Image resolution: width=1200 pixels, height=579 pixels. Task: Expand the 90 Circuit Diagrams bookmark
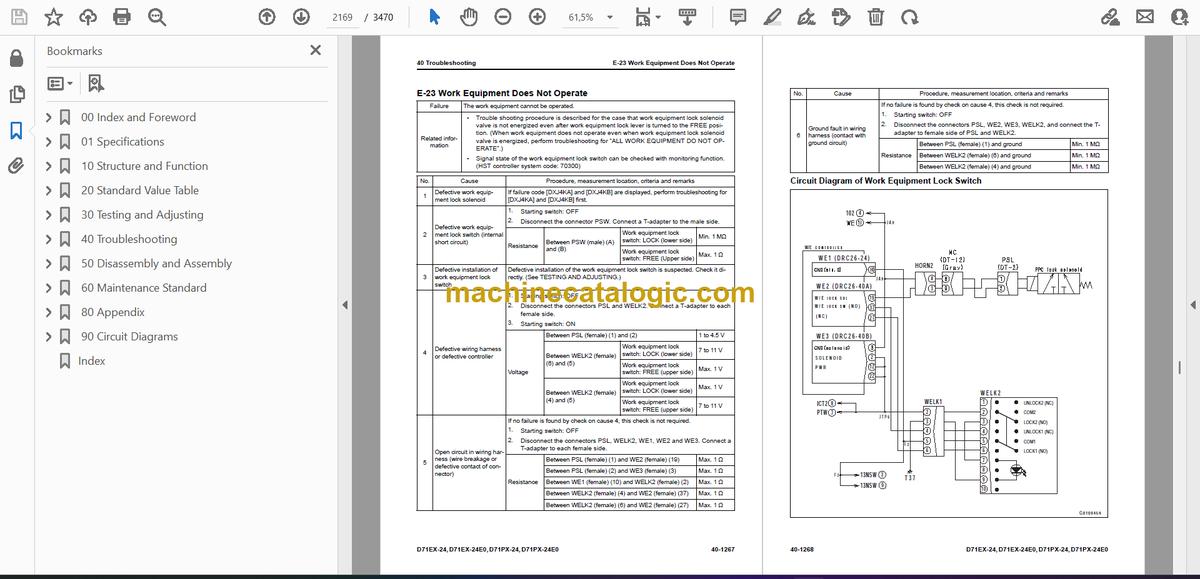[48, 337]
